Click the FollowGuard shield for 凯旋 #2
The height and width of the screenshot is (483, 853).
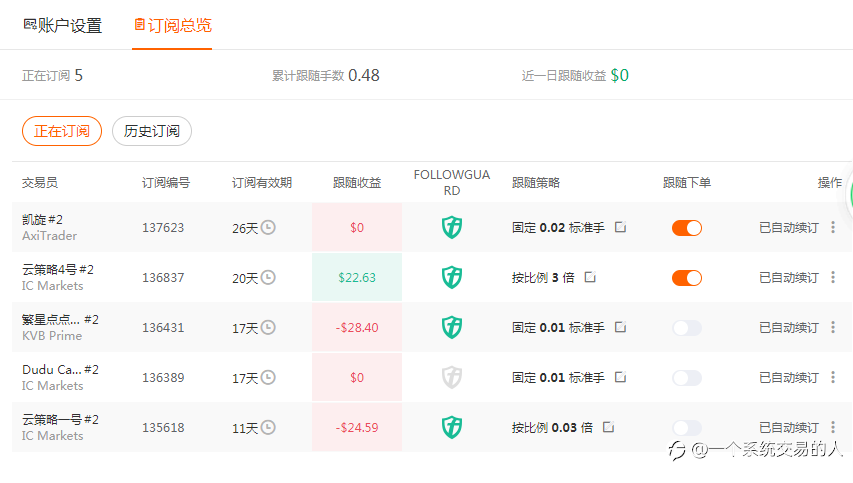click(x=452, y=227)
